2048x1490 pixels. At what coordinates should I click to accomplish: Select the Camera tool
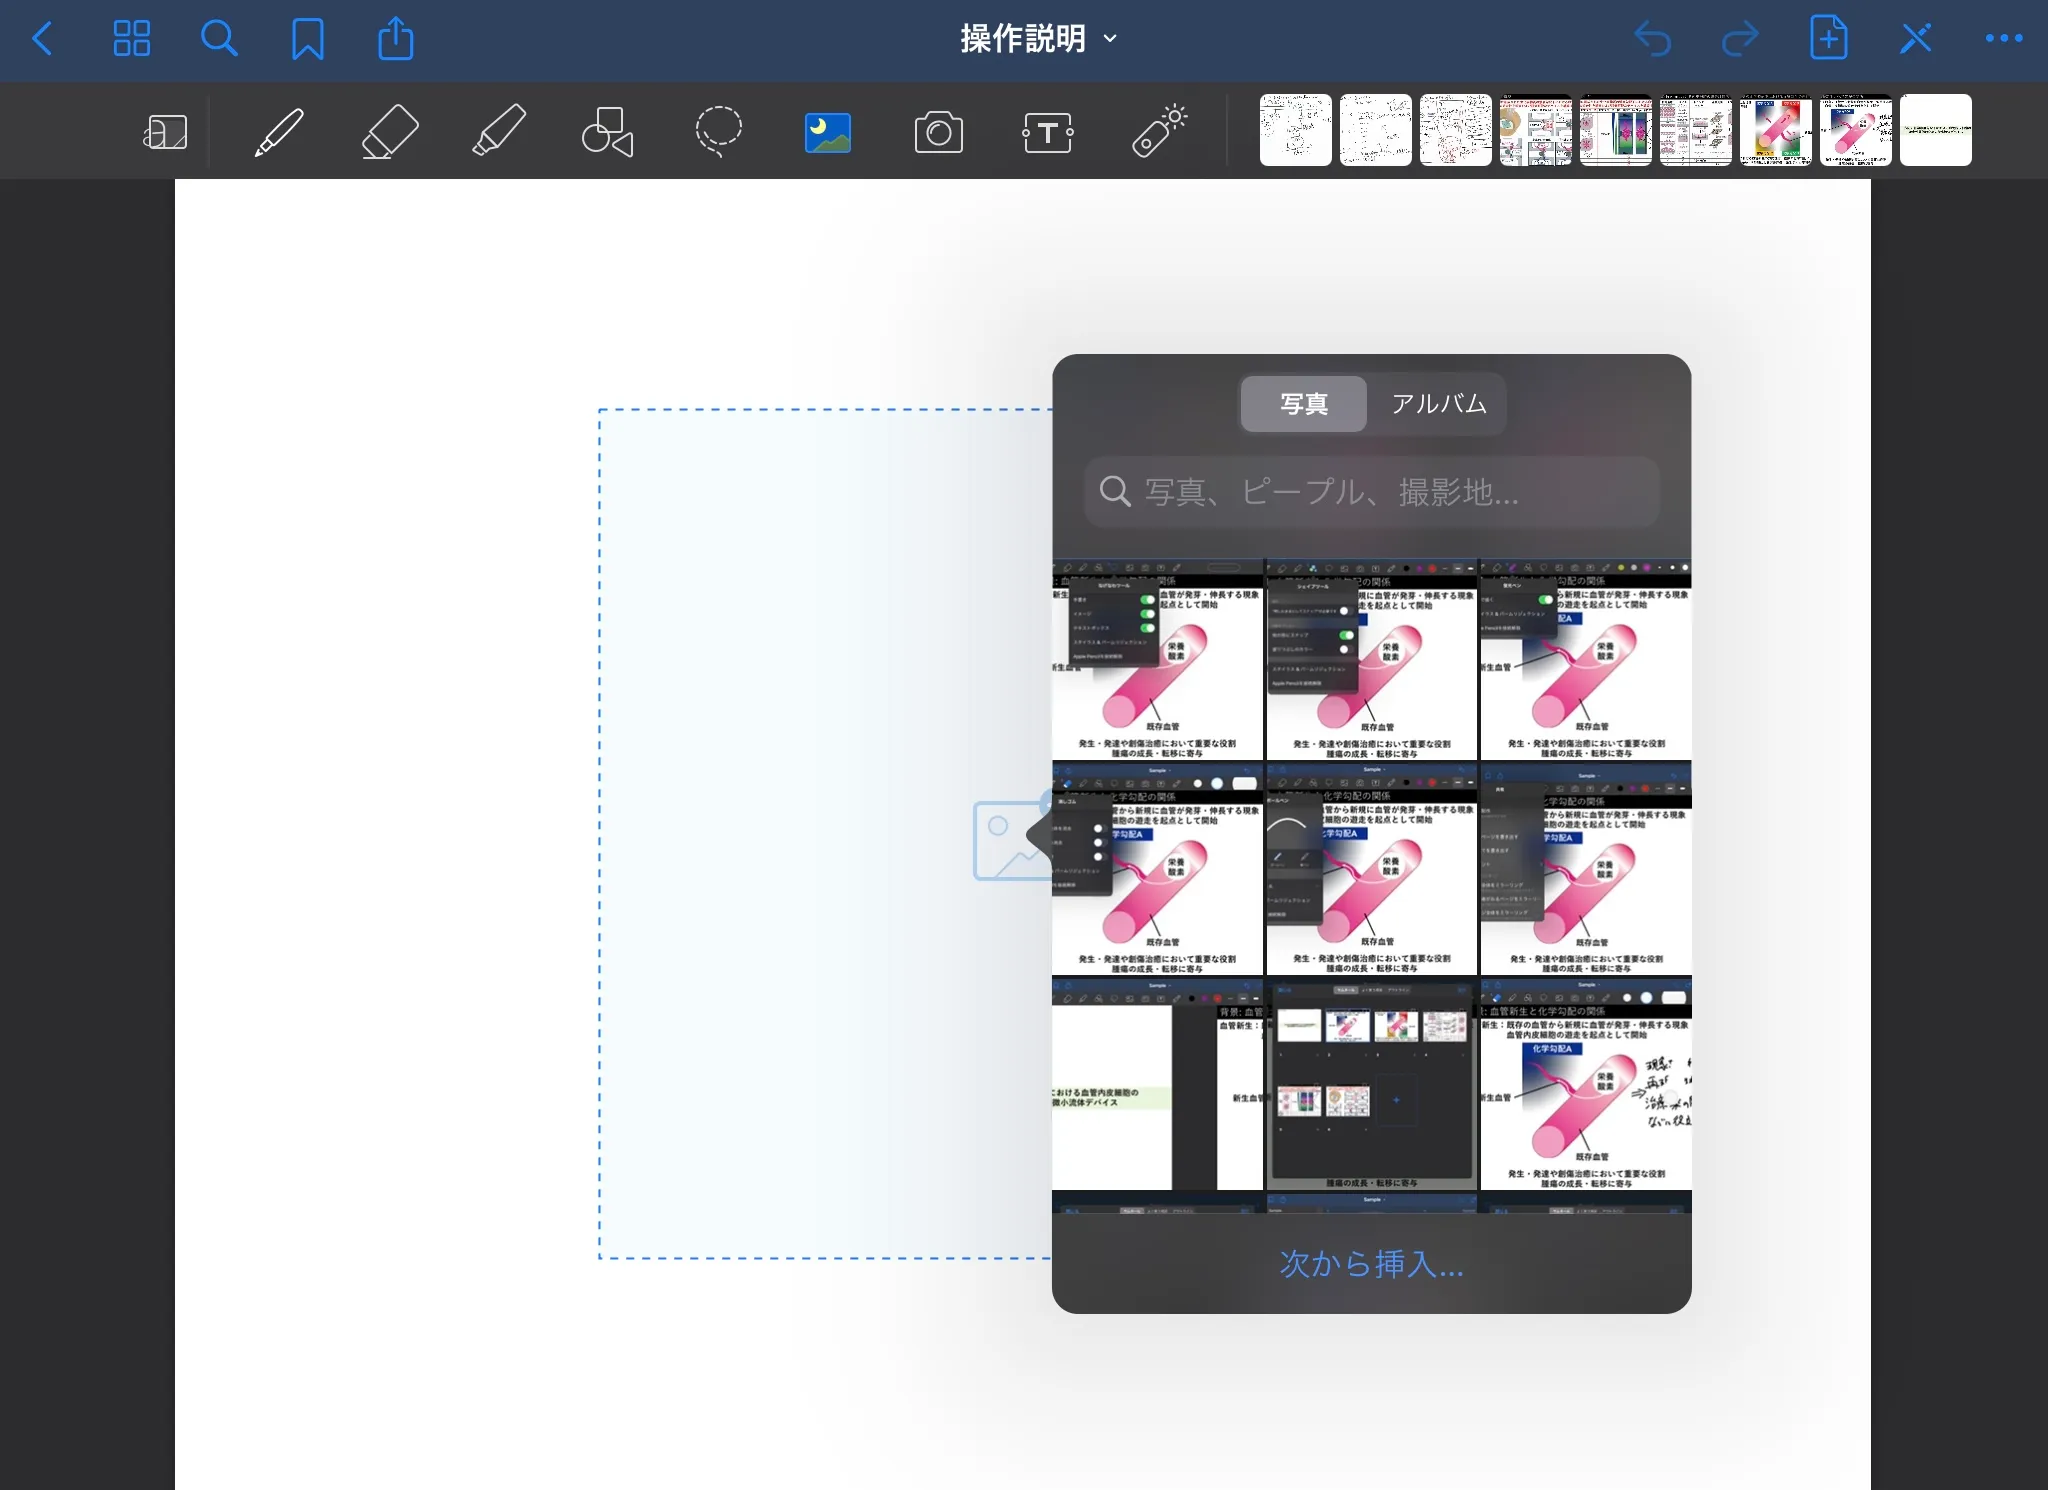pos(938,131)
